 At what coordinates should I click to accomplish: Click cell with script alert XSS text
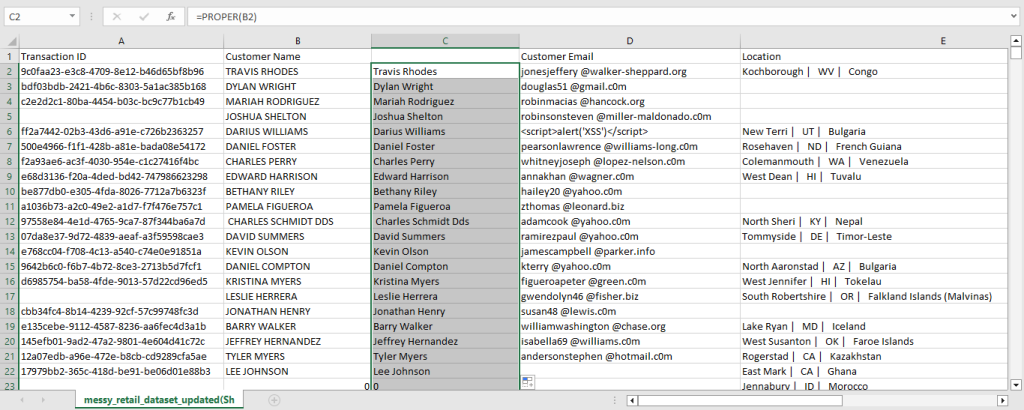[630, 131]
